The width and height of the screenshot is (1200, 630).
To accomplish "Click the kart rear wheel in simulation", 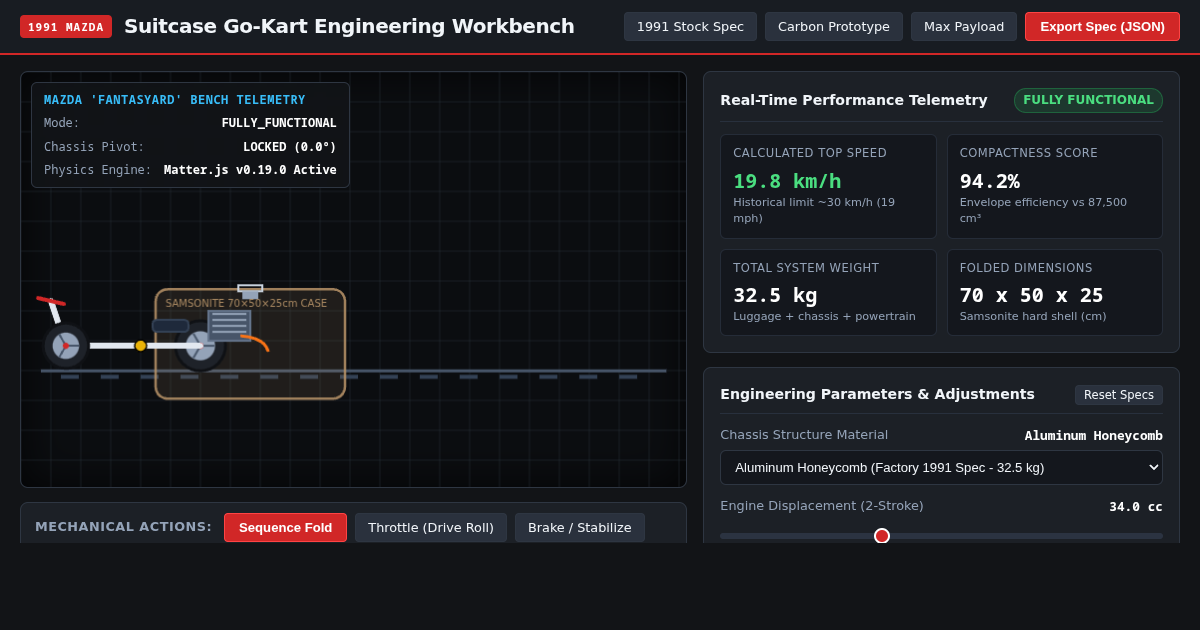I will pyautogui.click(x=200, y=346).
